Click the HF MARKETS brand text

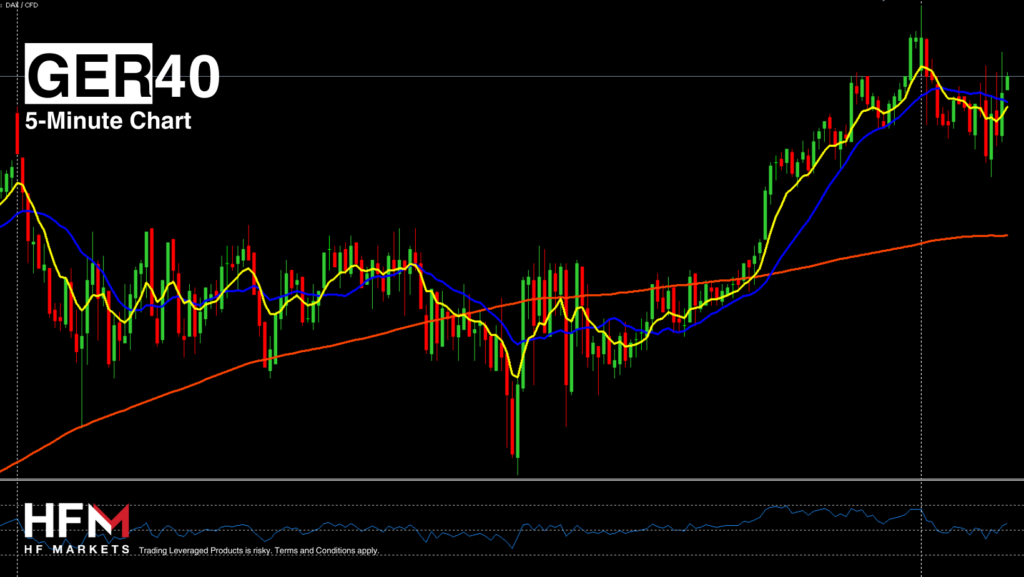[76, 549]
